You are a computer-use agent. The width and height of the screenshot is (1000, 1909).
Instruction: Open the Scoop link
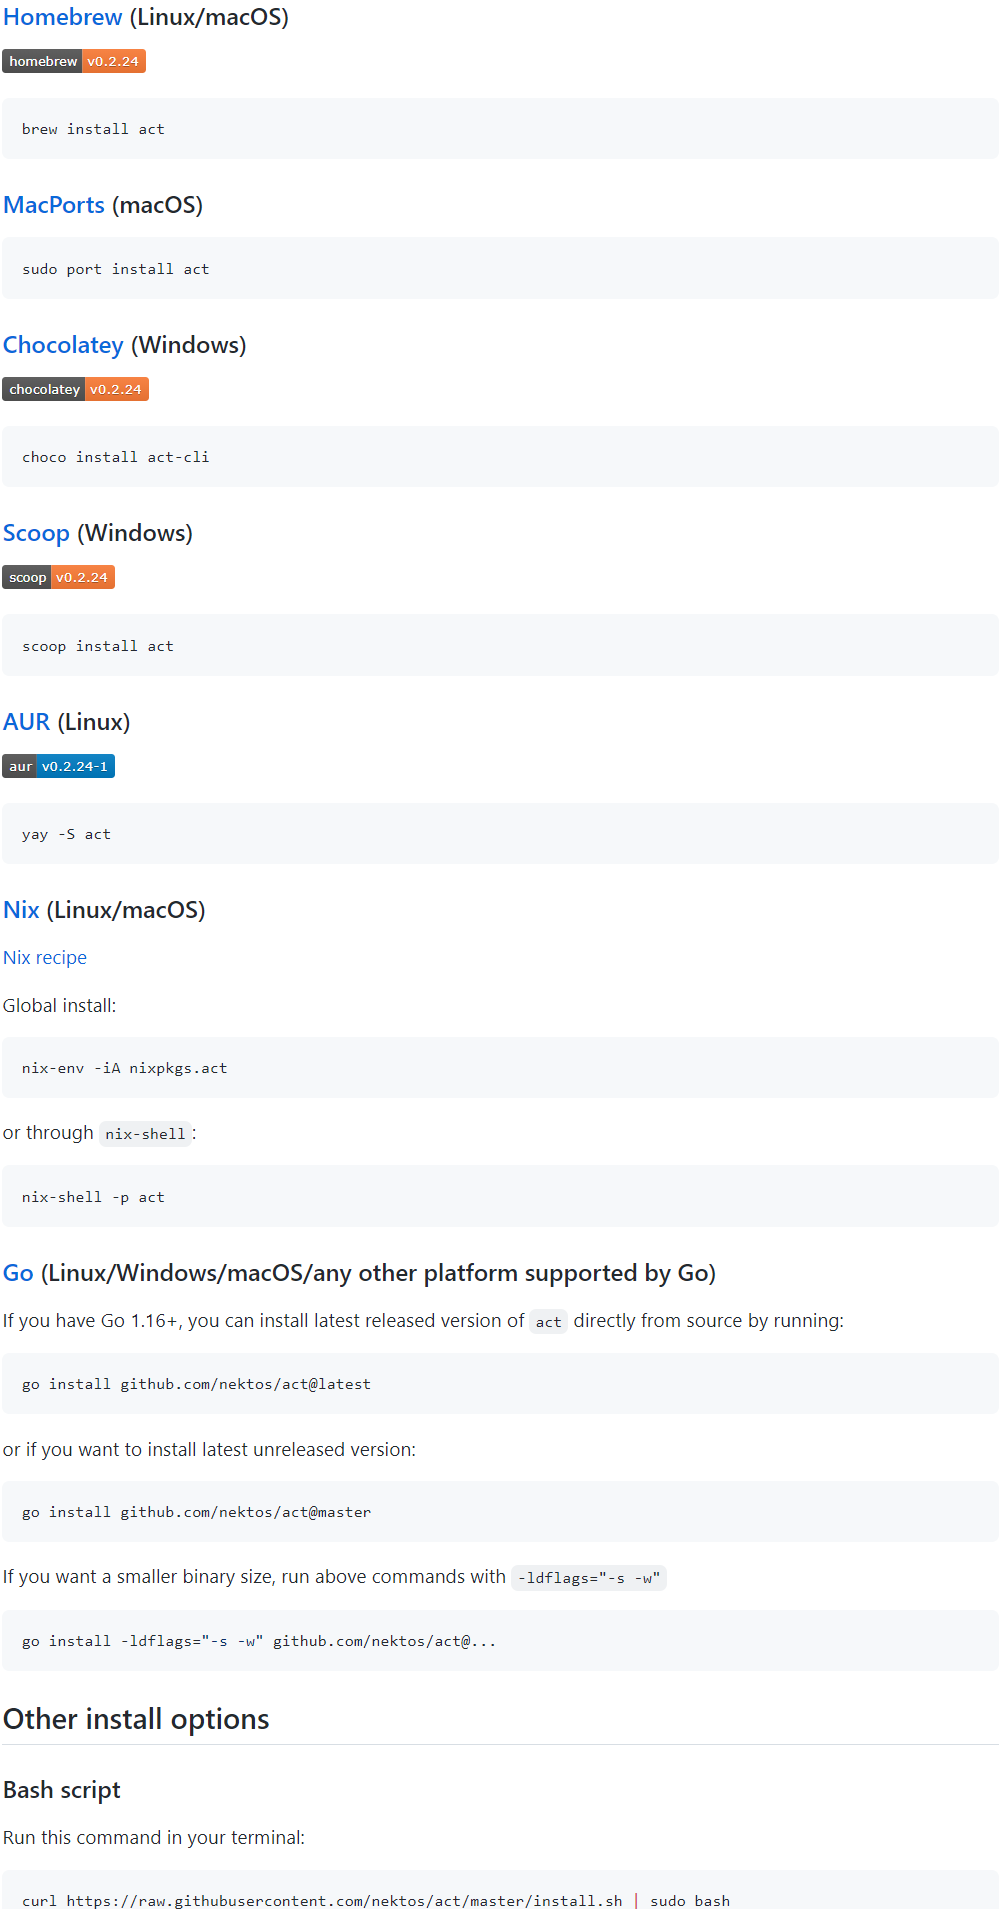click(x=36, y=533)
